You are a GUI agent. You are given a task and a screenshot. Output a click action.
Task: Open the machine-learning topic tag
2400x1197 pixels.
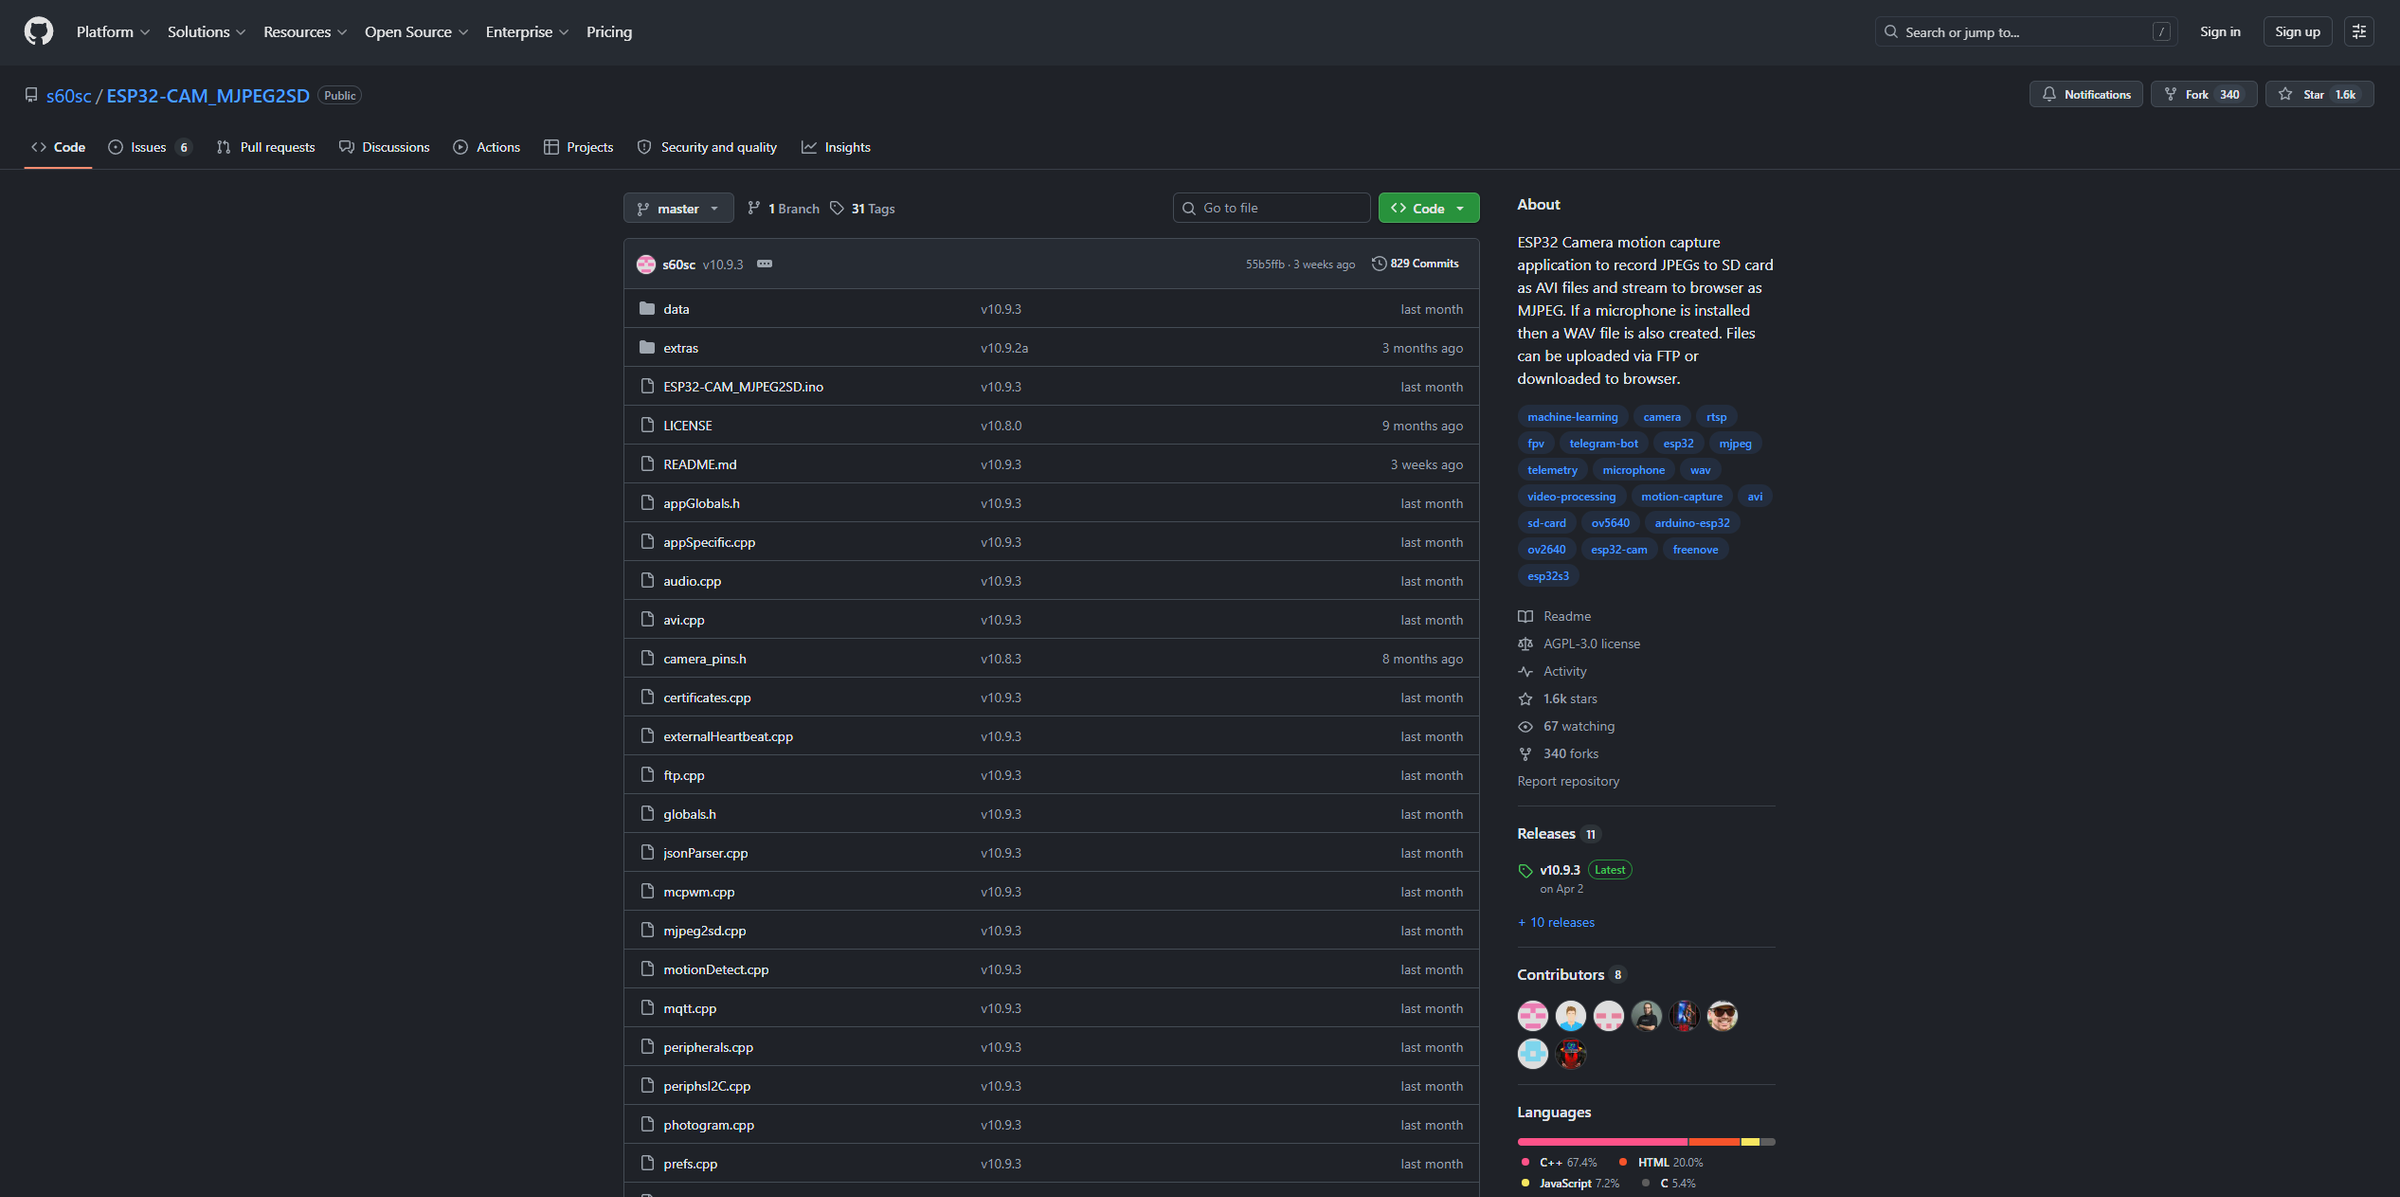click(1572, 417)
